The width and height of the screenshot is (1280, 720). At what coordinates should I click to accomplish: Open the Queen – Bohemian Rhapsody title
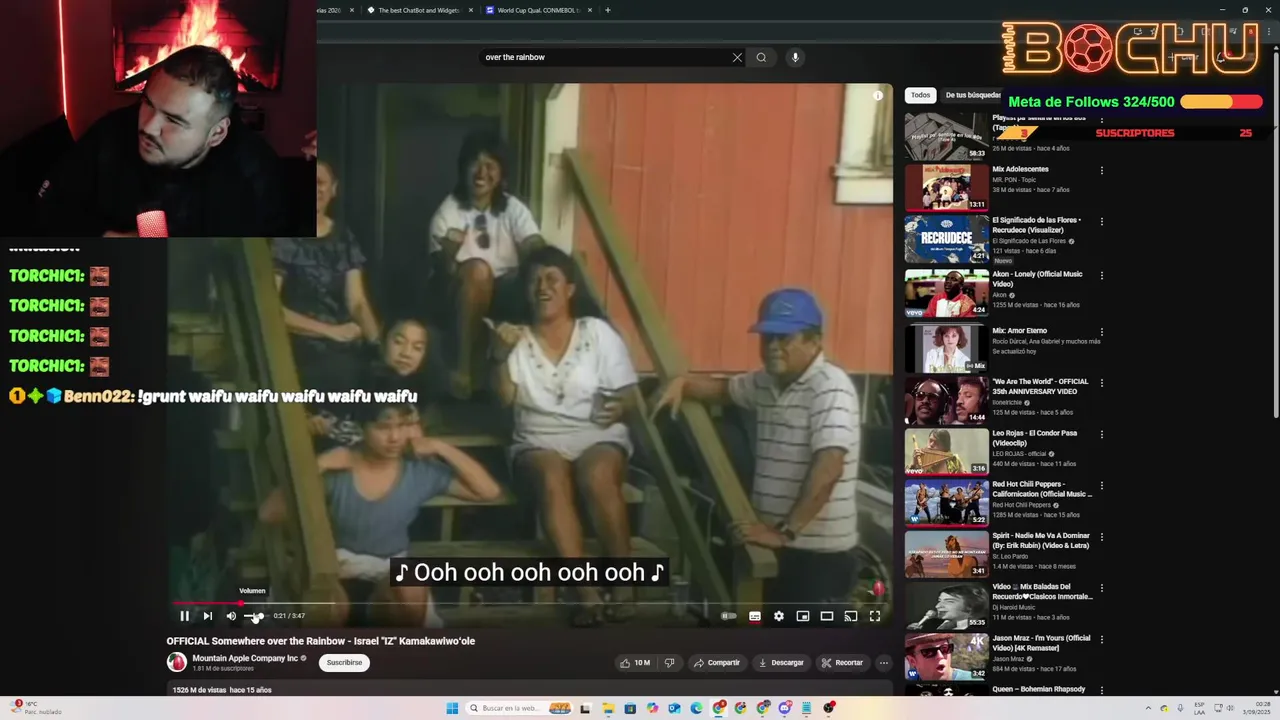[1038, 689]
